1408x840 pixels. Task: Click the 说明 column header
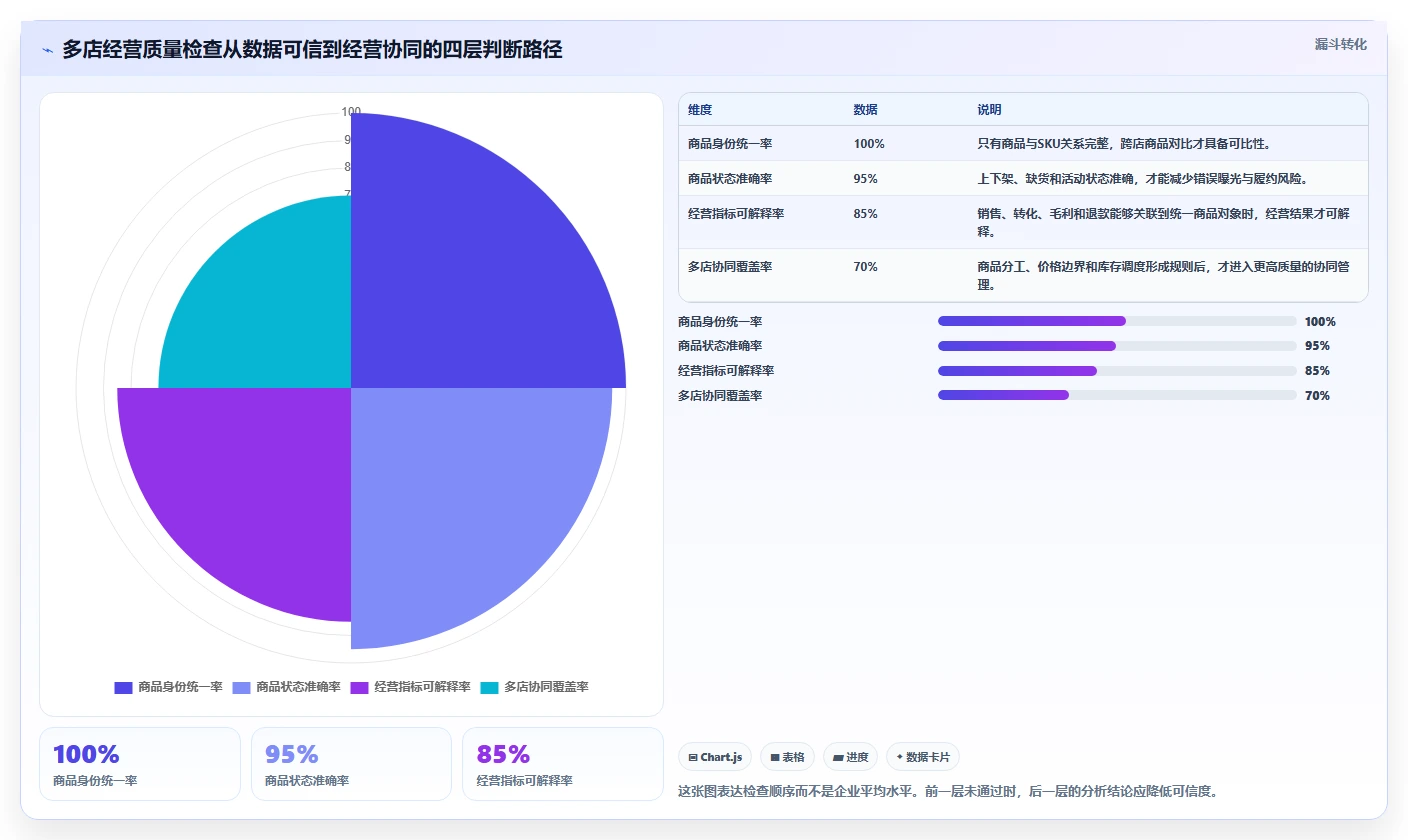989,110
